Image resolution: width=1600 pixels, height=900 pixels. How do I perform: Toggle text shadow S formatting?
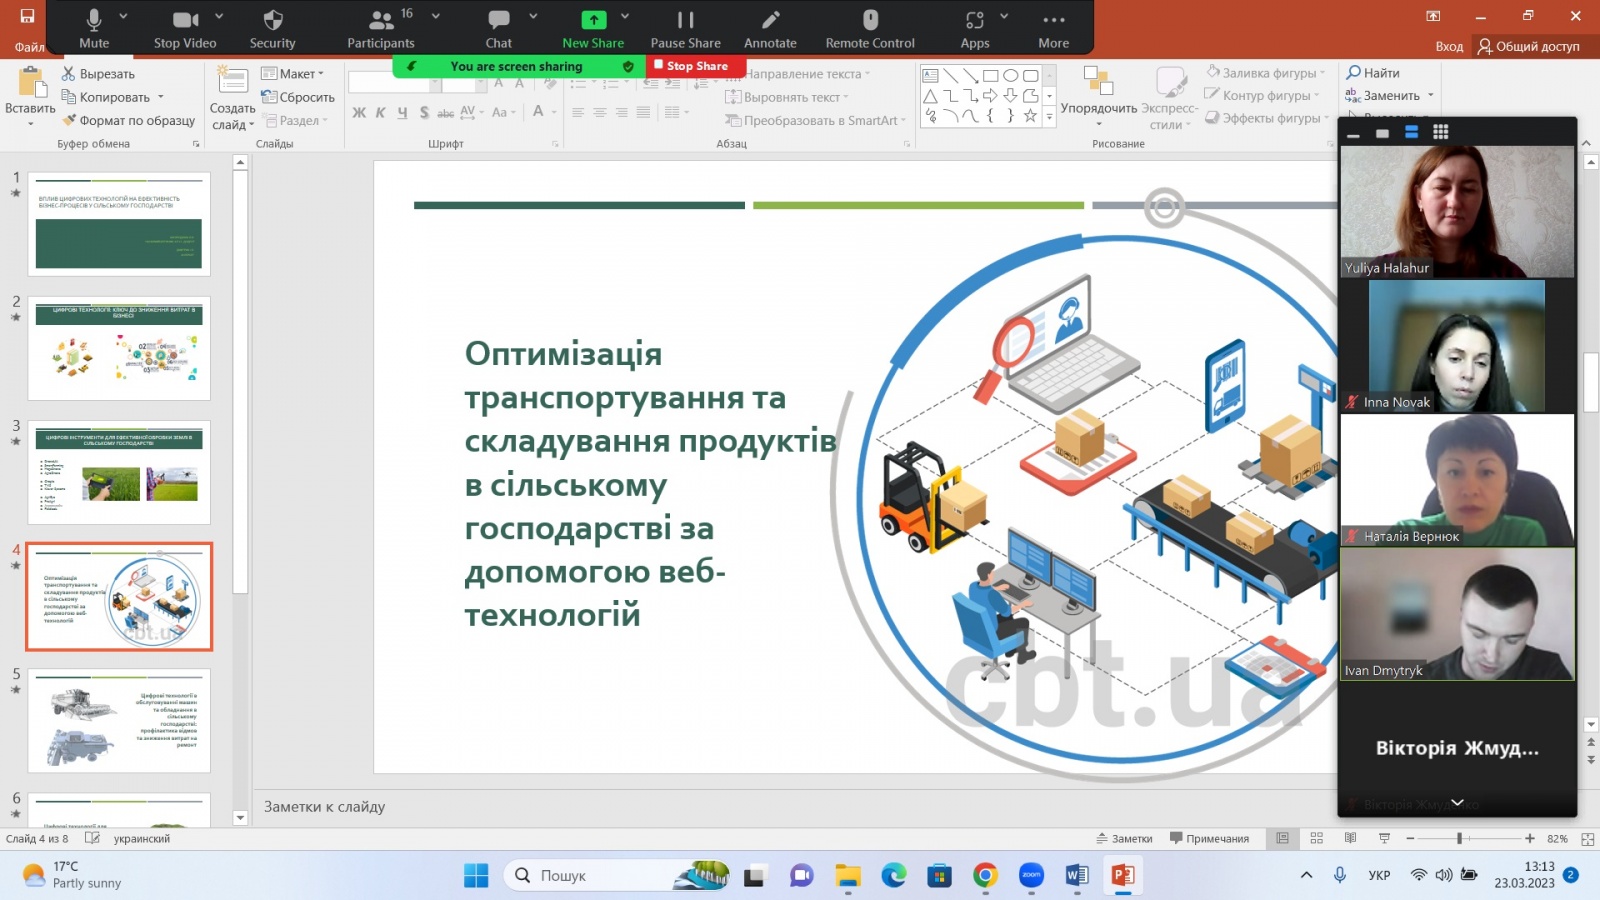(424, 112)
